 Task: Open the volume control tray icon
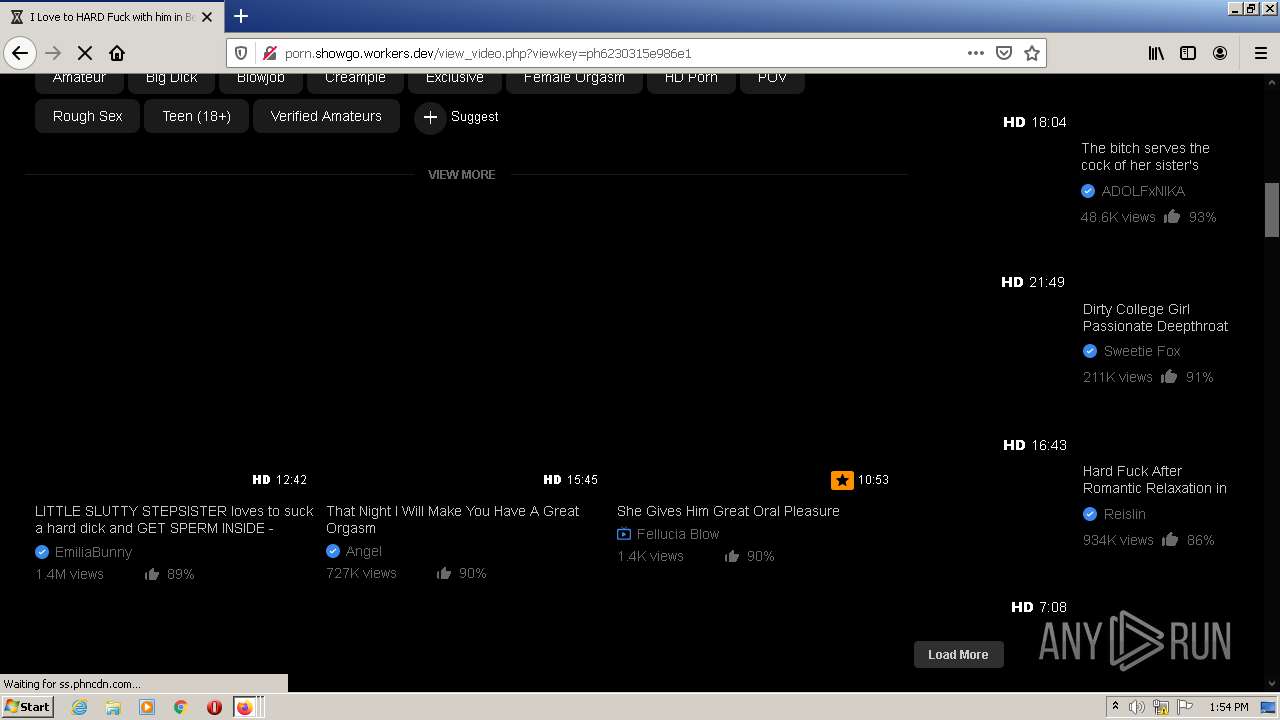[1137, 707]
